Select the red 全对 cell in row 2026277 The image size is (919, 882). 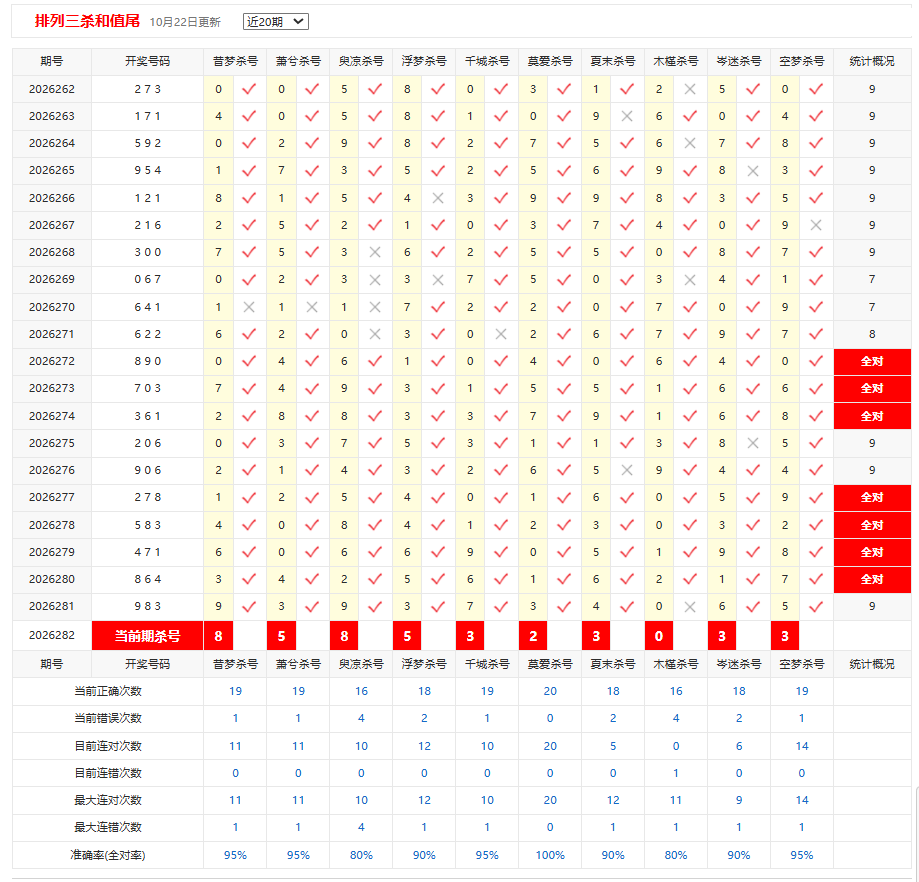(x=872, y=498)
